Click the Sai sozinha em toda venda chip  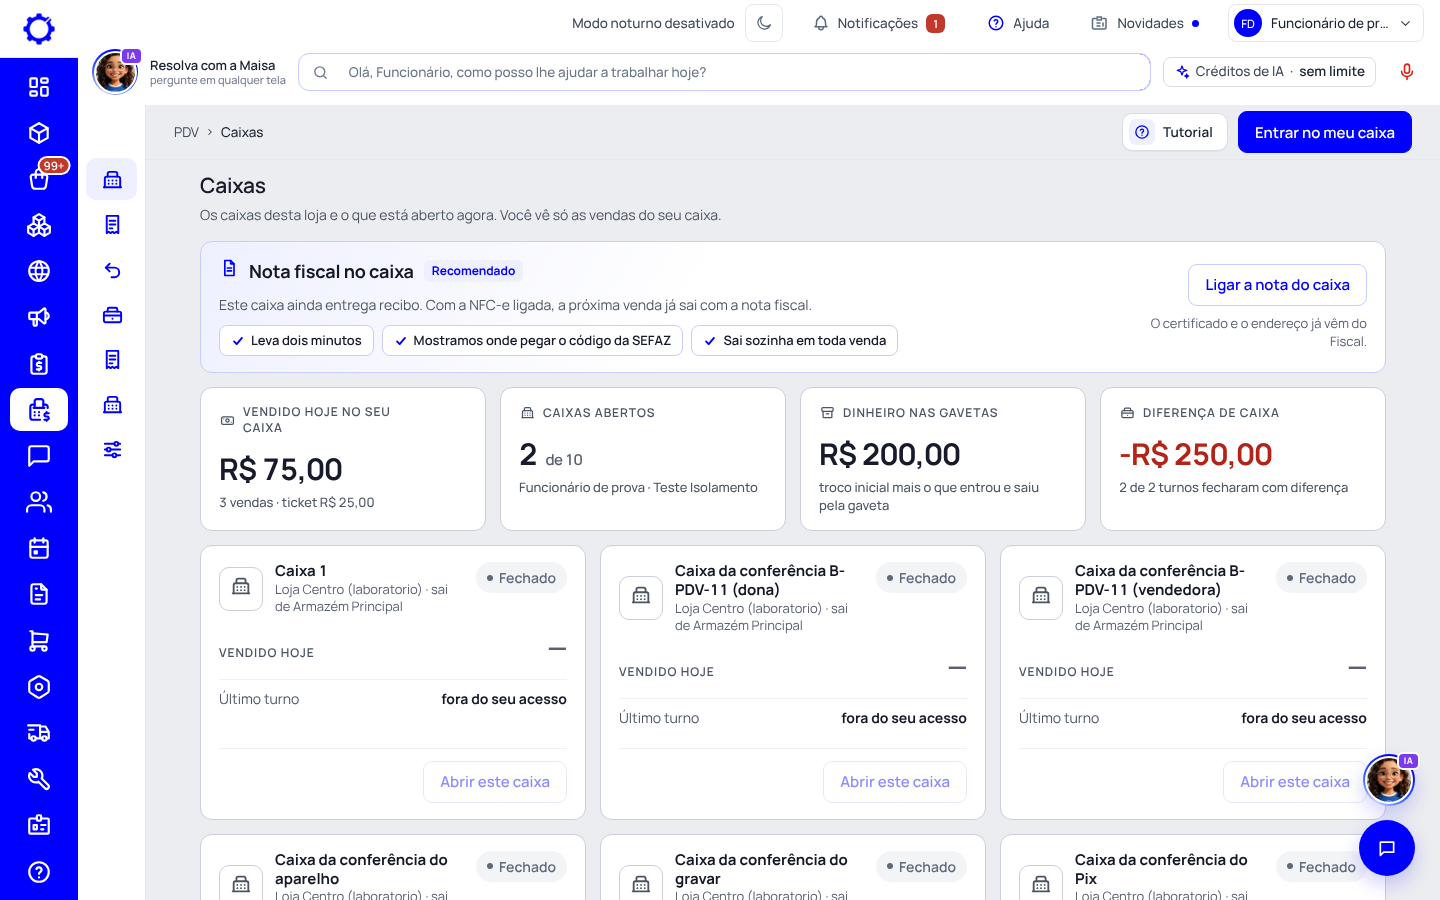click(794, 340)
